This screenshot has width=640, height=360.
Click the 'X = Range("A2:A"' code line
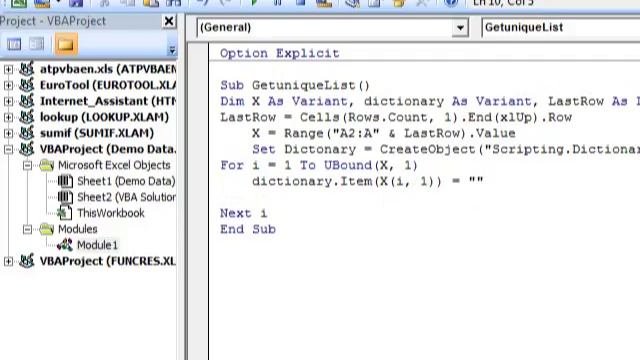pos(384,133)
